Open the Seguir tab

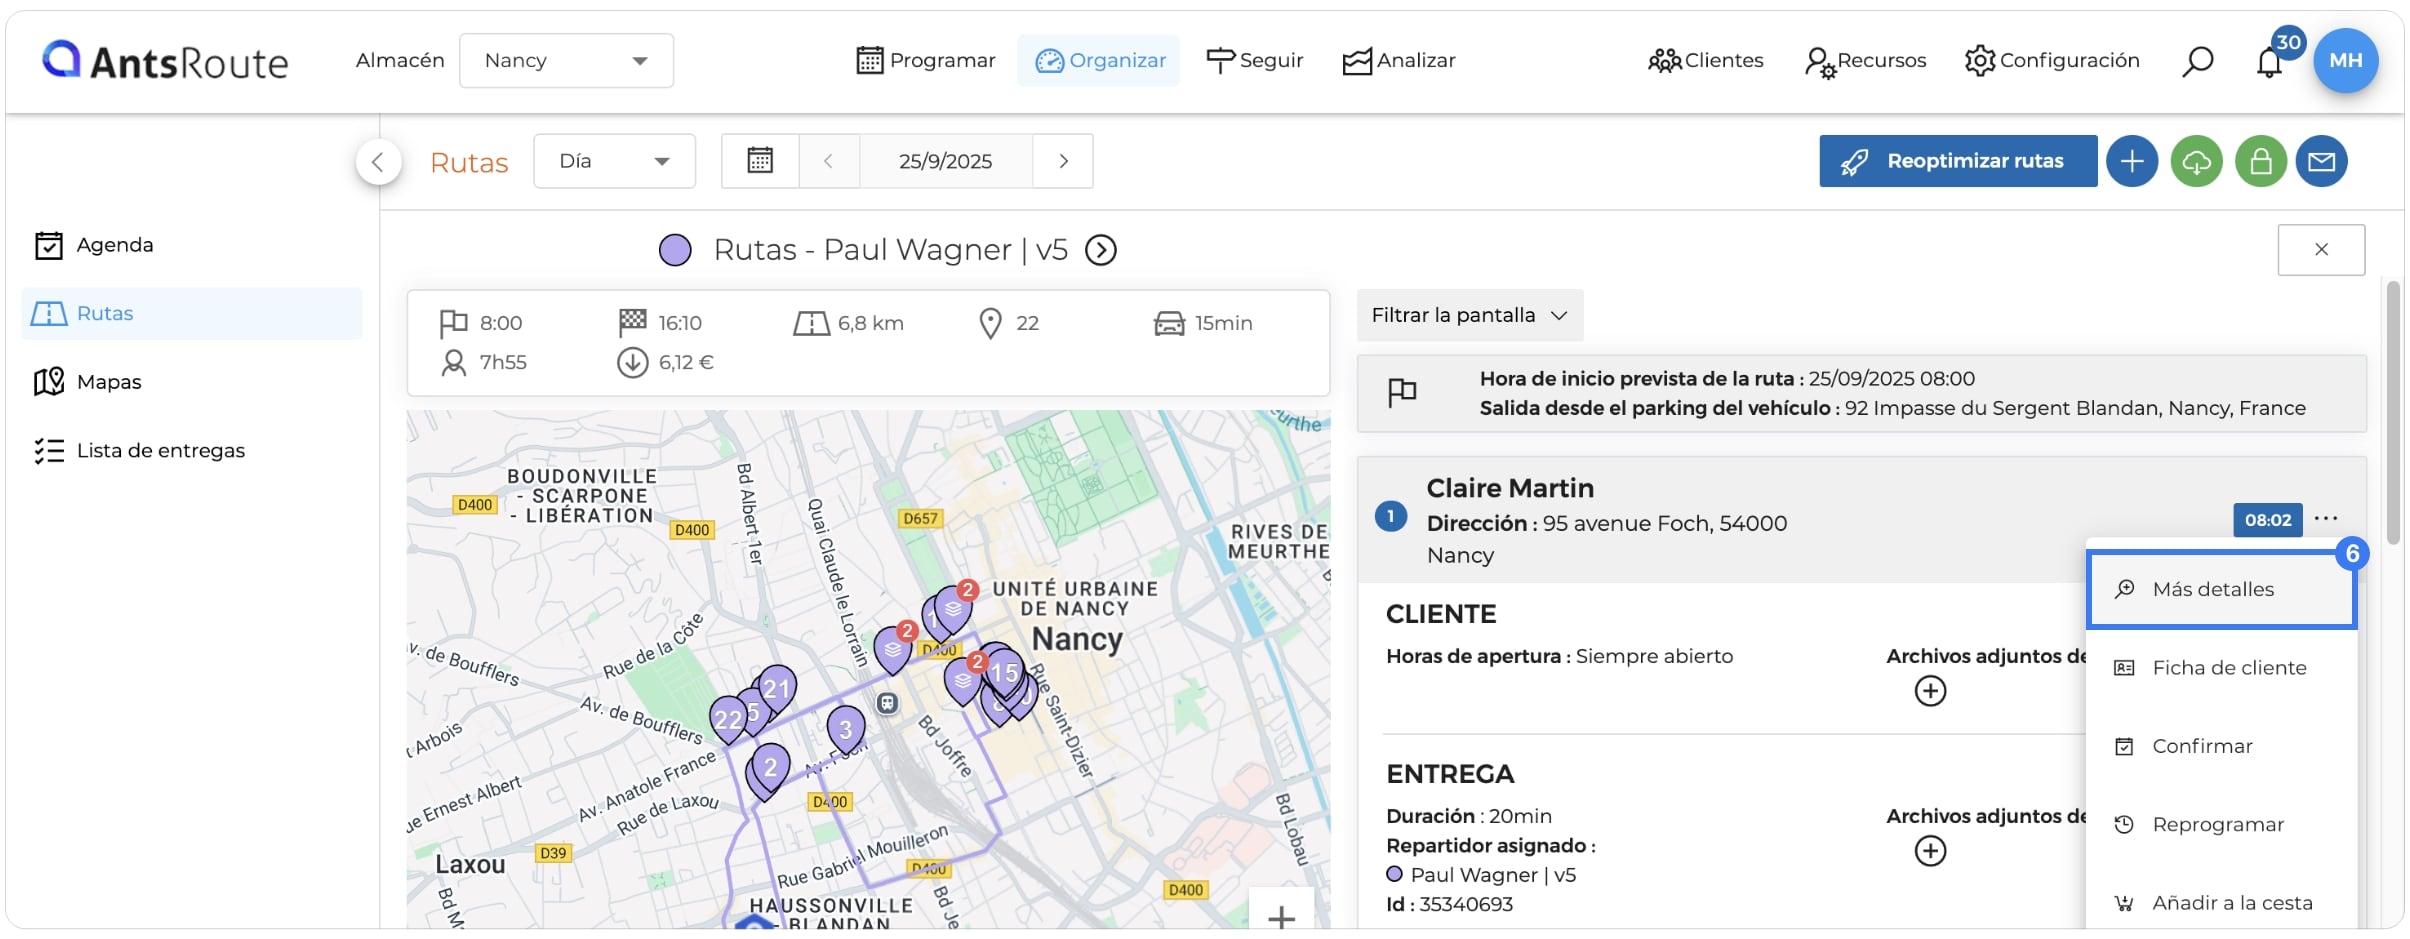[x=1254, y=61]
